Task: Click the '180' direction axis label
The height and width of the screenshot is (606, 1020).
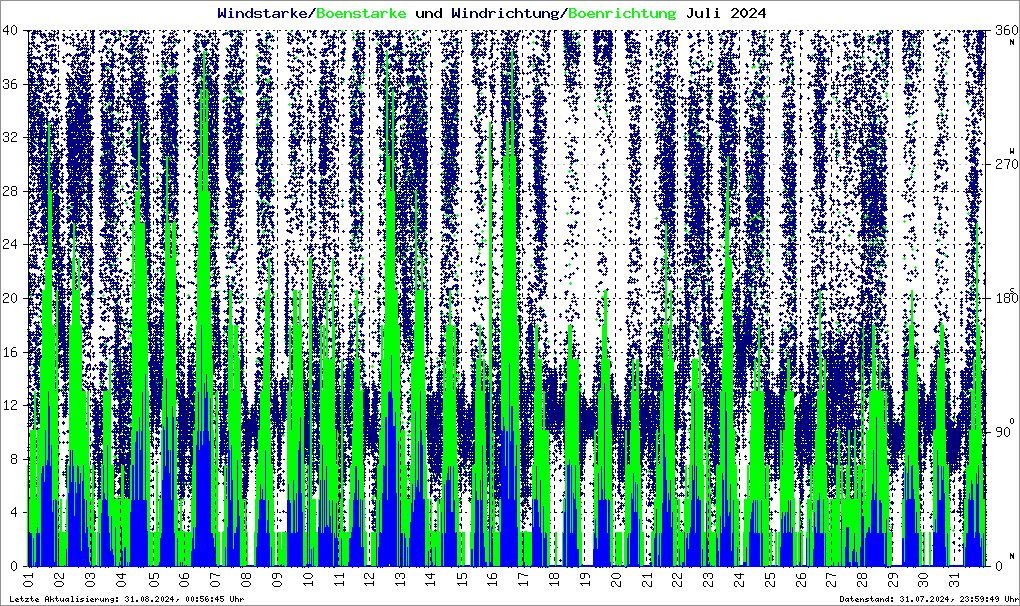Action: coord(1006,298)
